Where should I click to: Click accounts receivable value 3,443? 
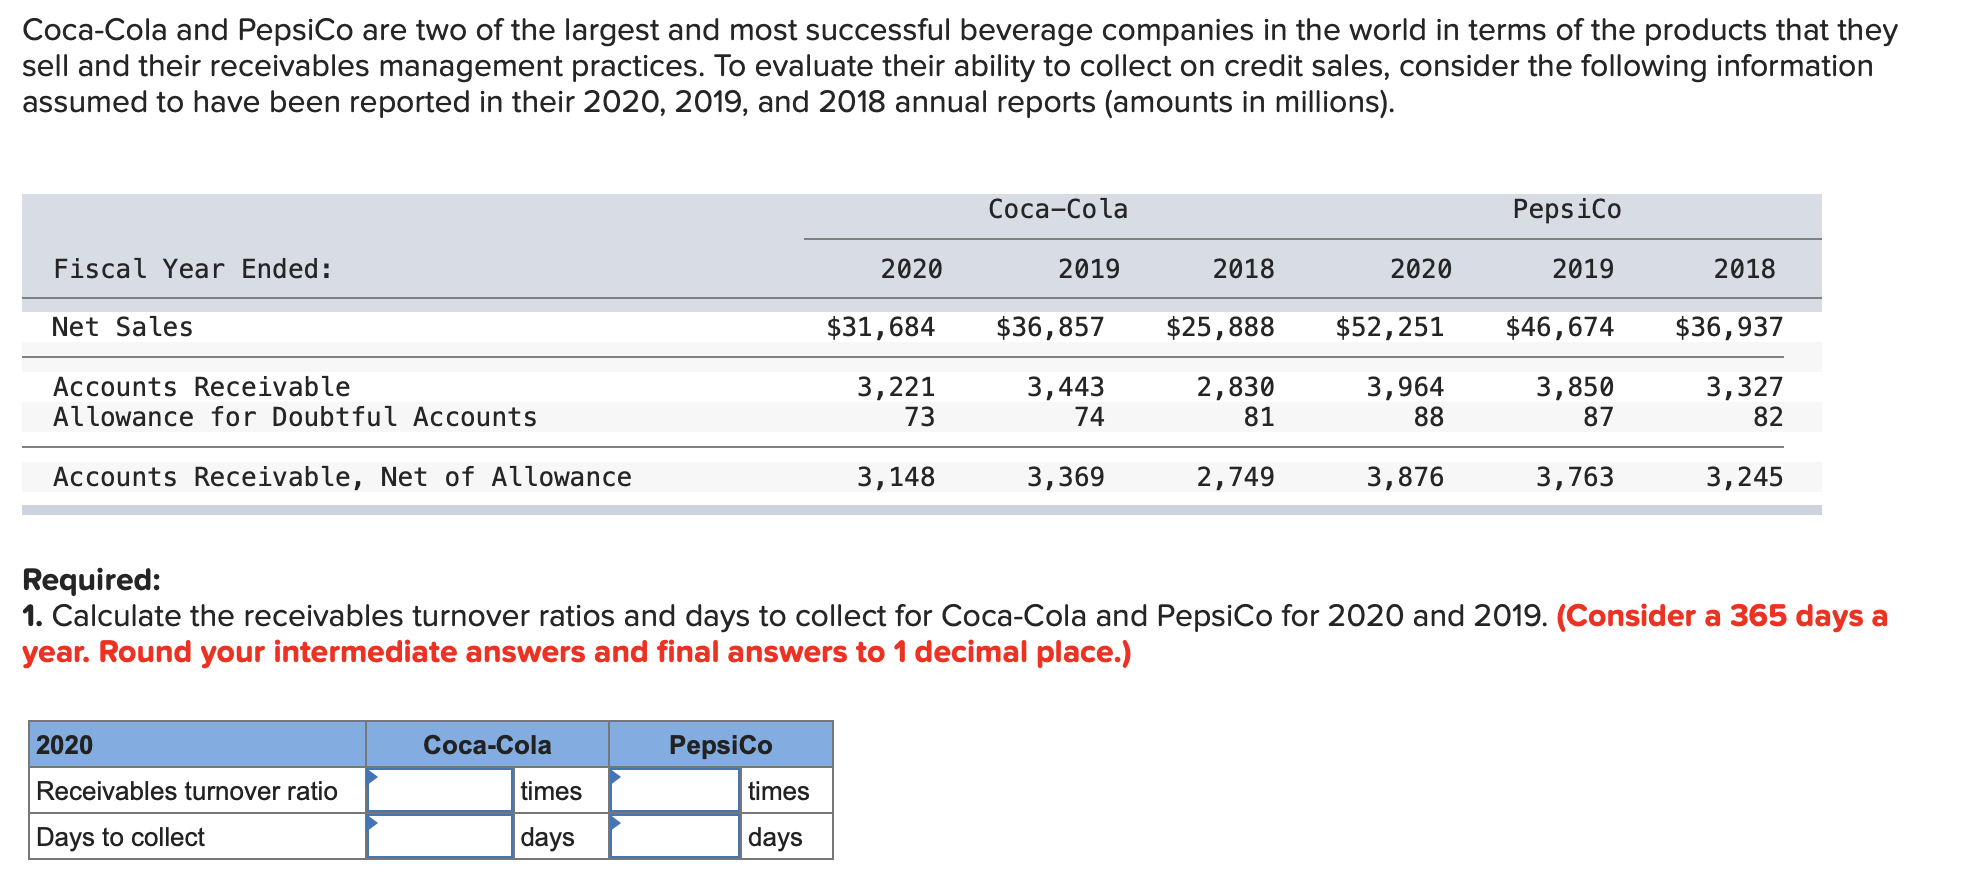(x=1066, y=387)
